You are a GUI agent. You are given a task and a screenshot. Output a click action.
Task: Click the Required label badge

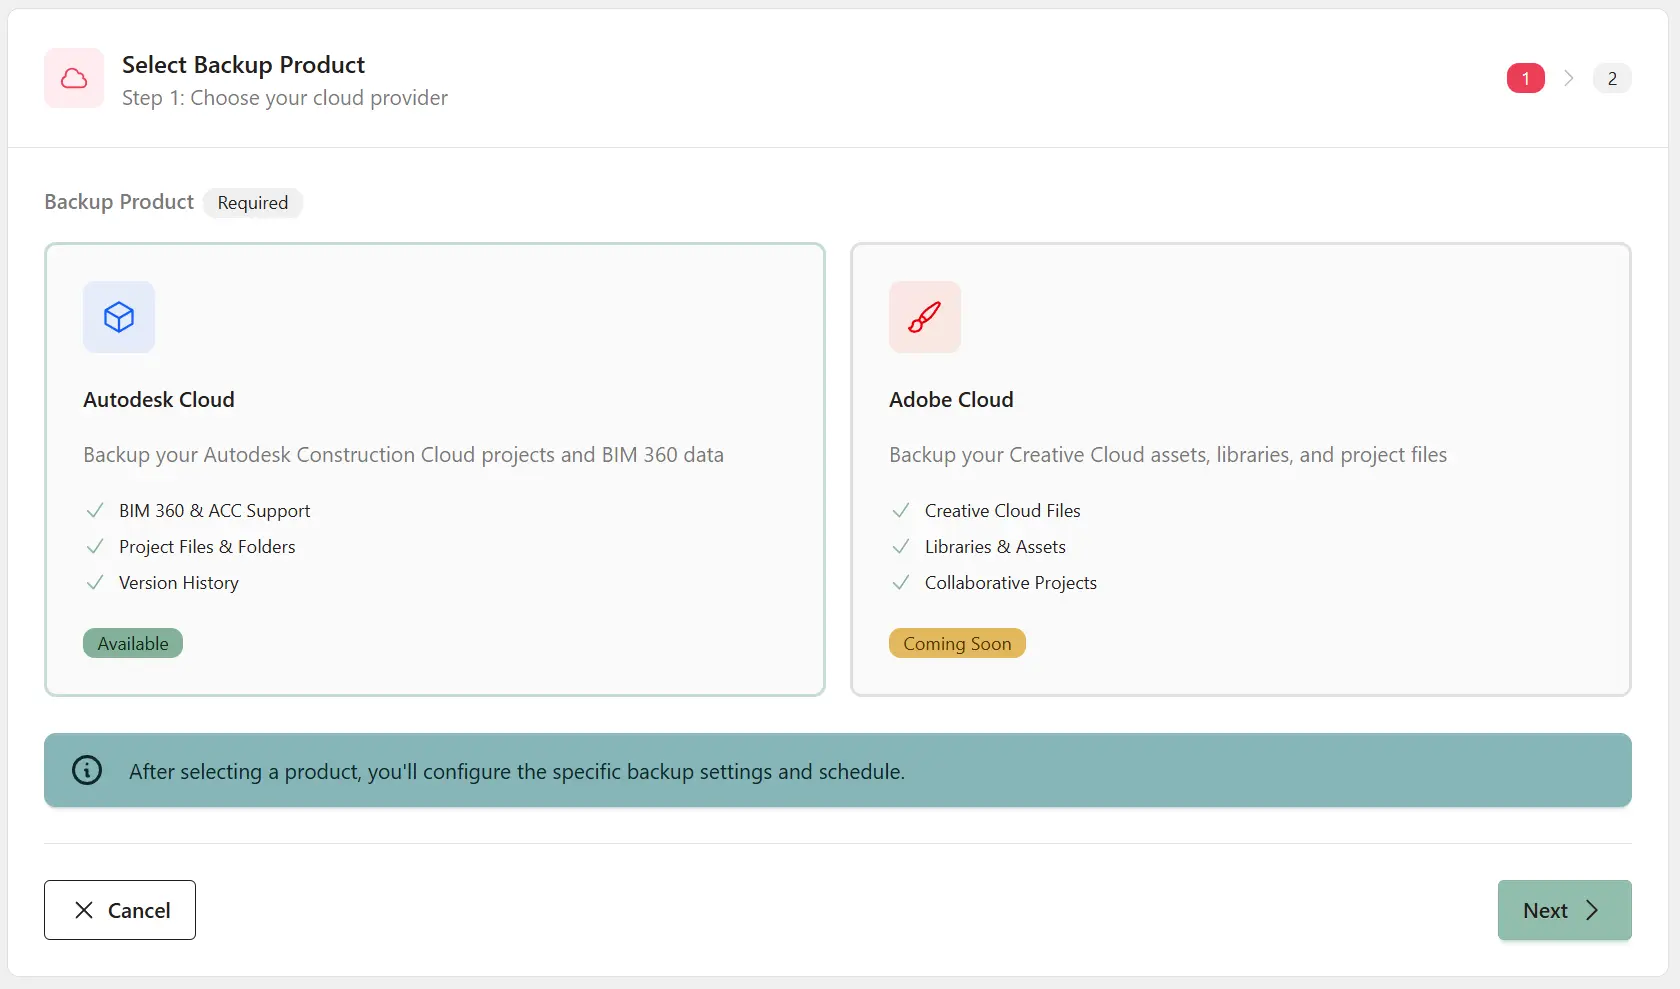click(253, 203)
